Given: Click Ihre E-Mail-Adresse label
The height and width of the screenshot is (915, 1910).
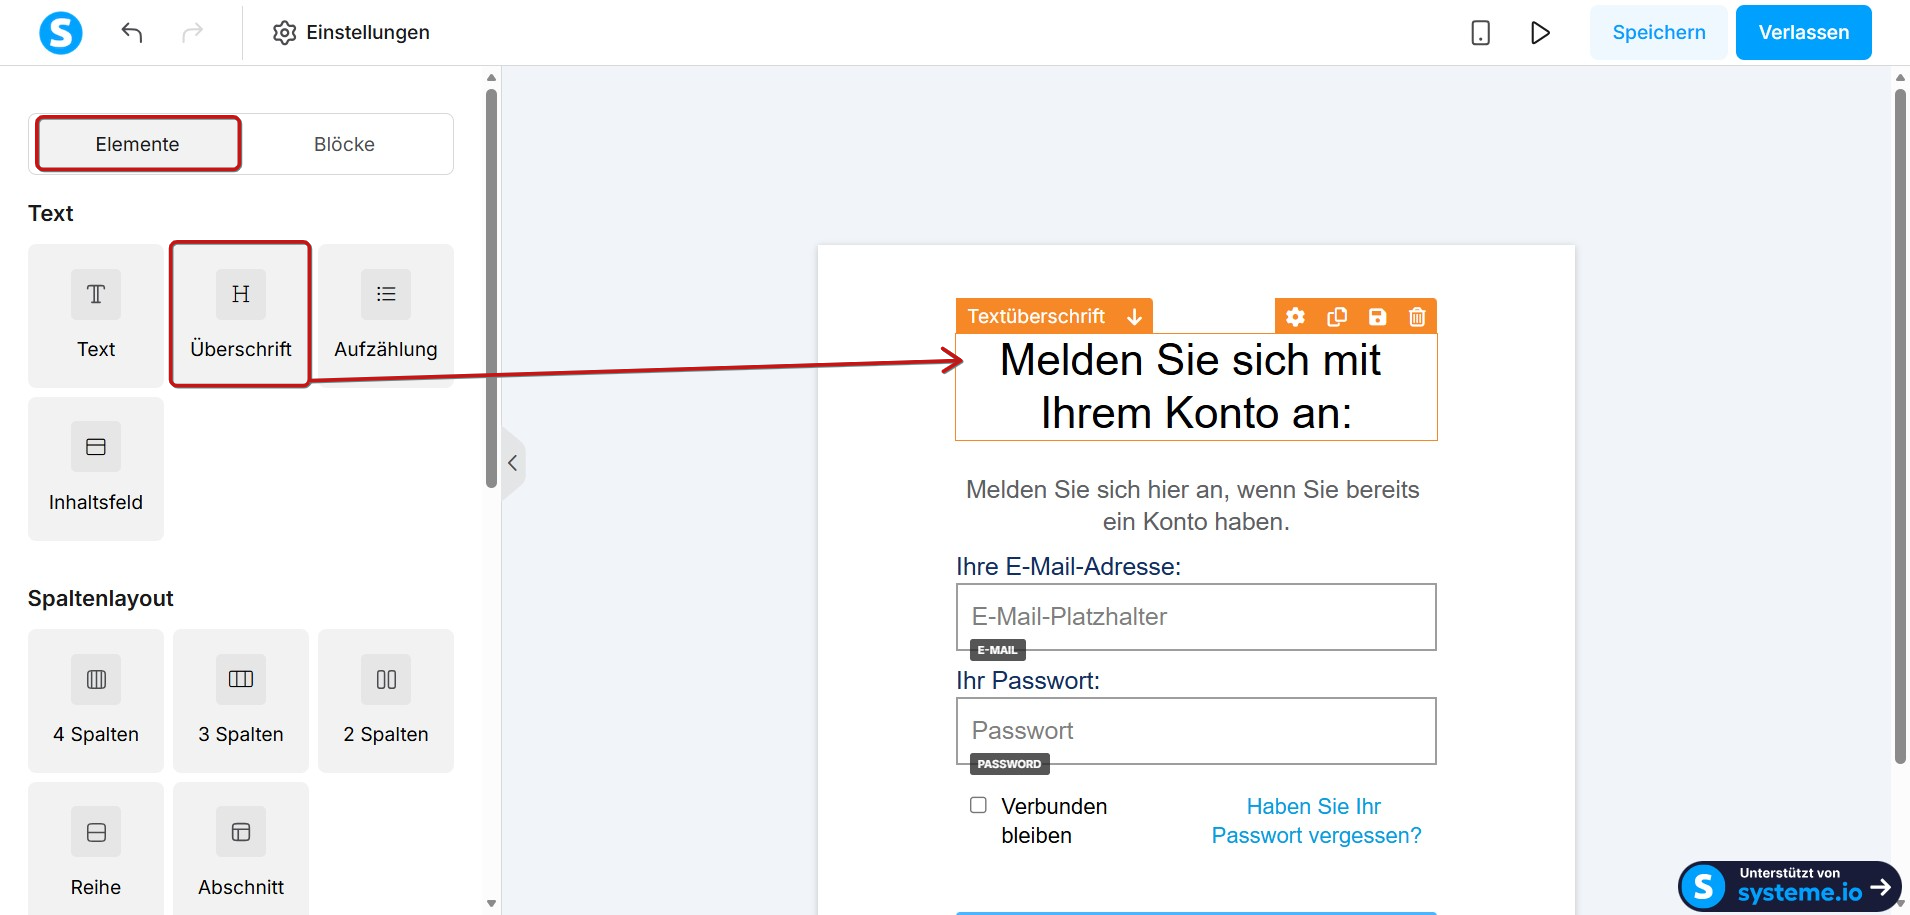Looking at the screenshot, I should pyautogui.click(x=1068, y=567).
